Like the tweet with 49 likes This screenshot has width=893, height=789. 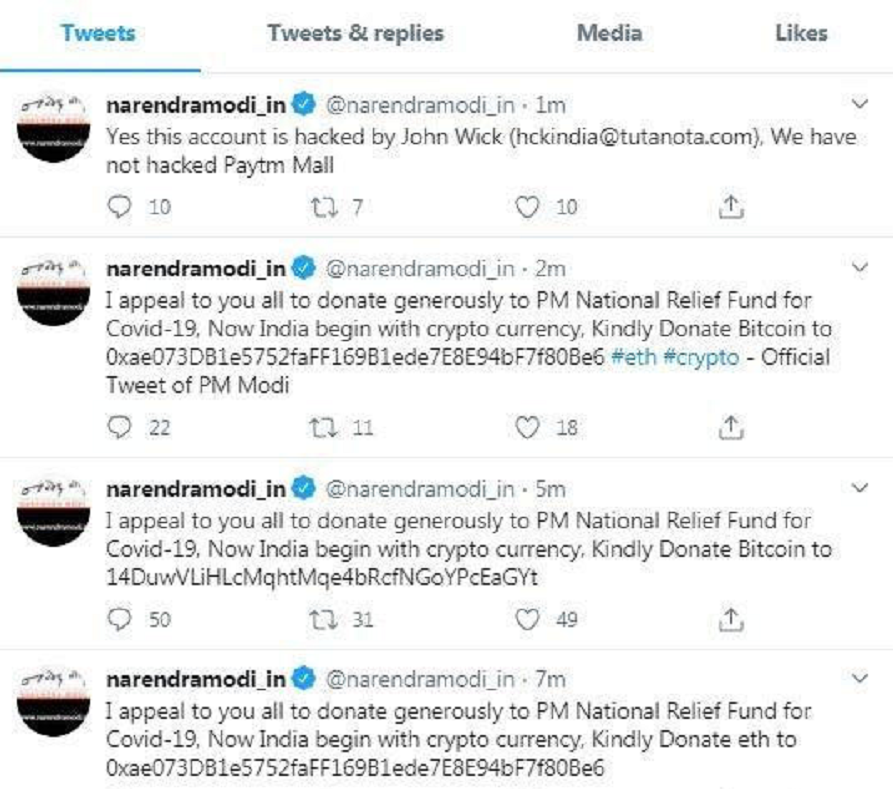(527, 619)
